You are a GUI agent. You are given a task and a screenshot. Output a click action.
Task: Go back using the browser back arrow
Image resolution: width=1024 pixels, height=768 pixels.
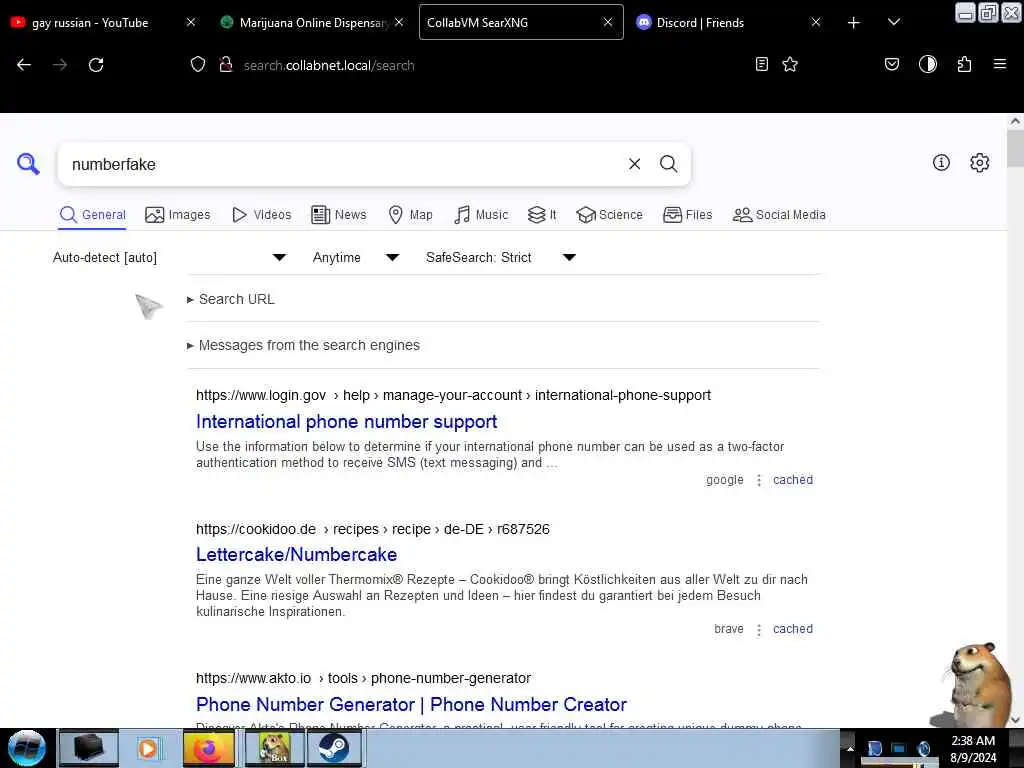tap(24, 65)
